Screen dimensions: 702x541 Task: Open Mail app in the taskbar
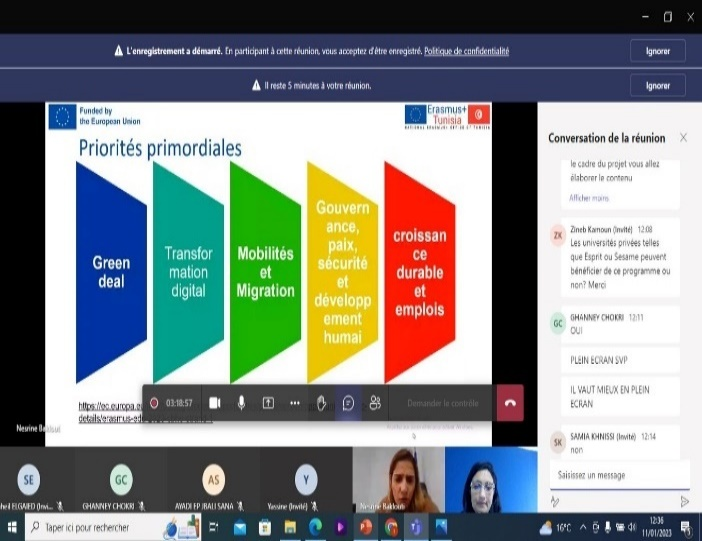tap(240, 528)
